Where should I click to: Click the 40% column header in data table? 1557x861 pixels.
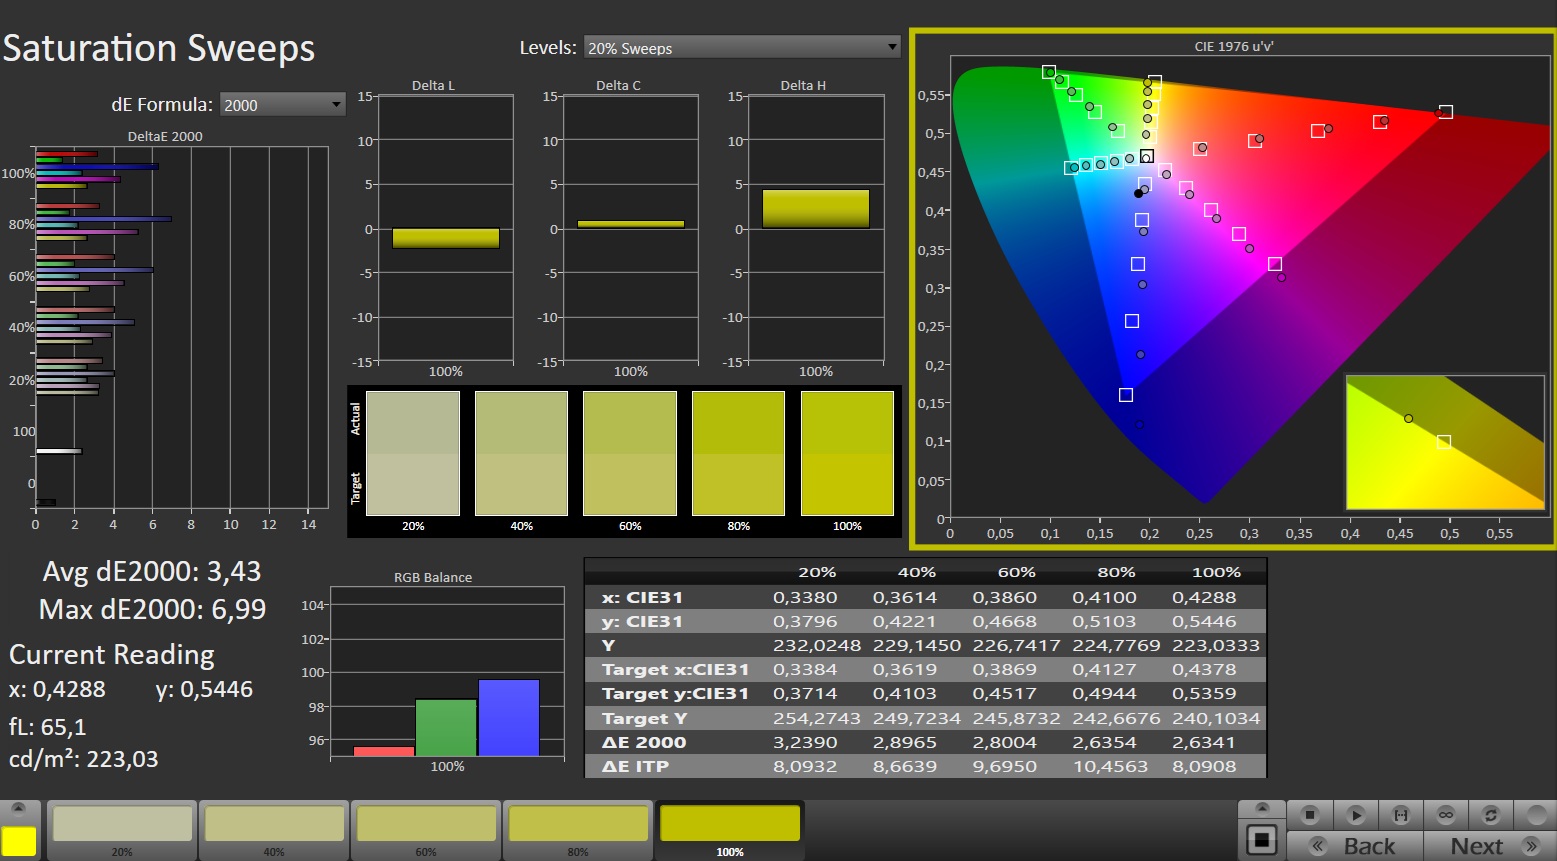916,572
